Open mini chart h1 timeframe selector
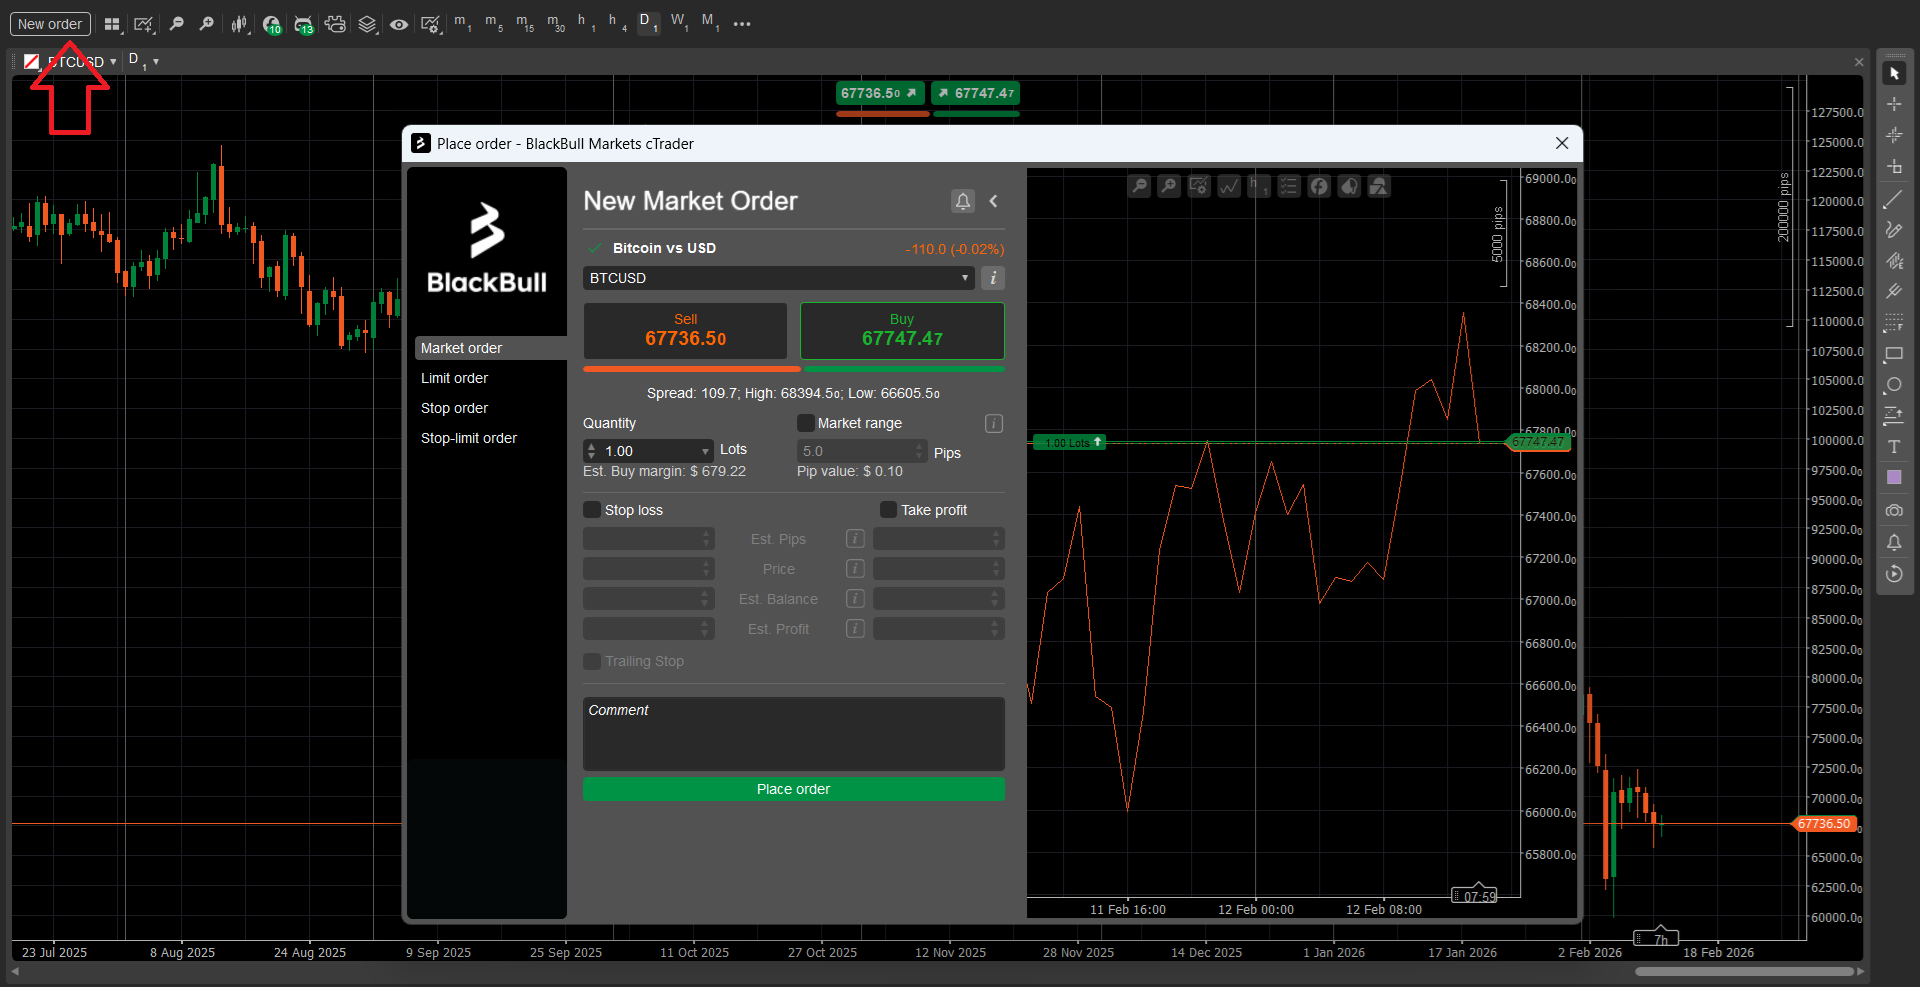Viewport: 1920px width, 989px height. [x=1259, y=186]
